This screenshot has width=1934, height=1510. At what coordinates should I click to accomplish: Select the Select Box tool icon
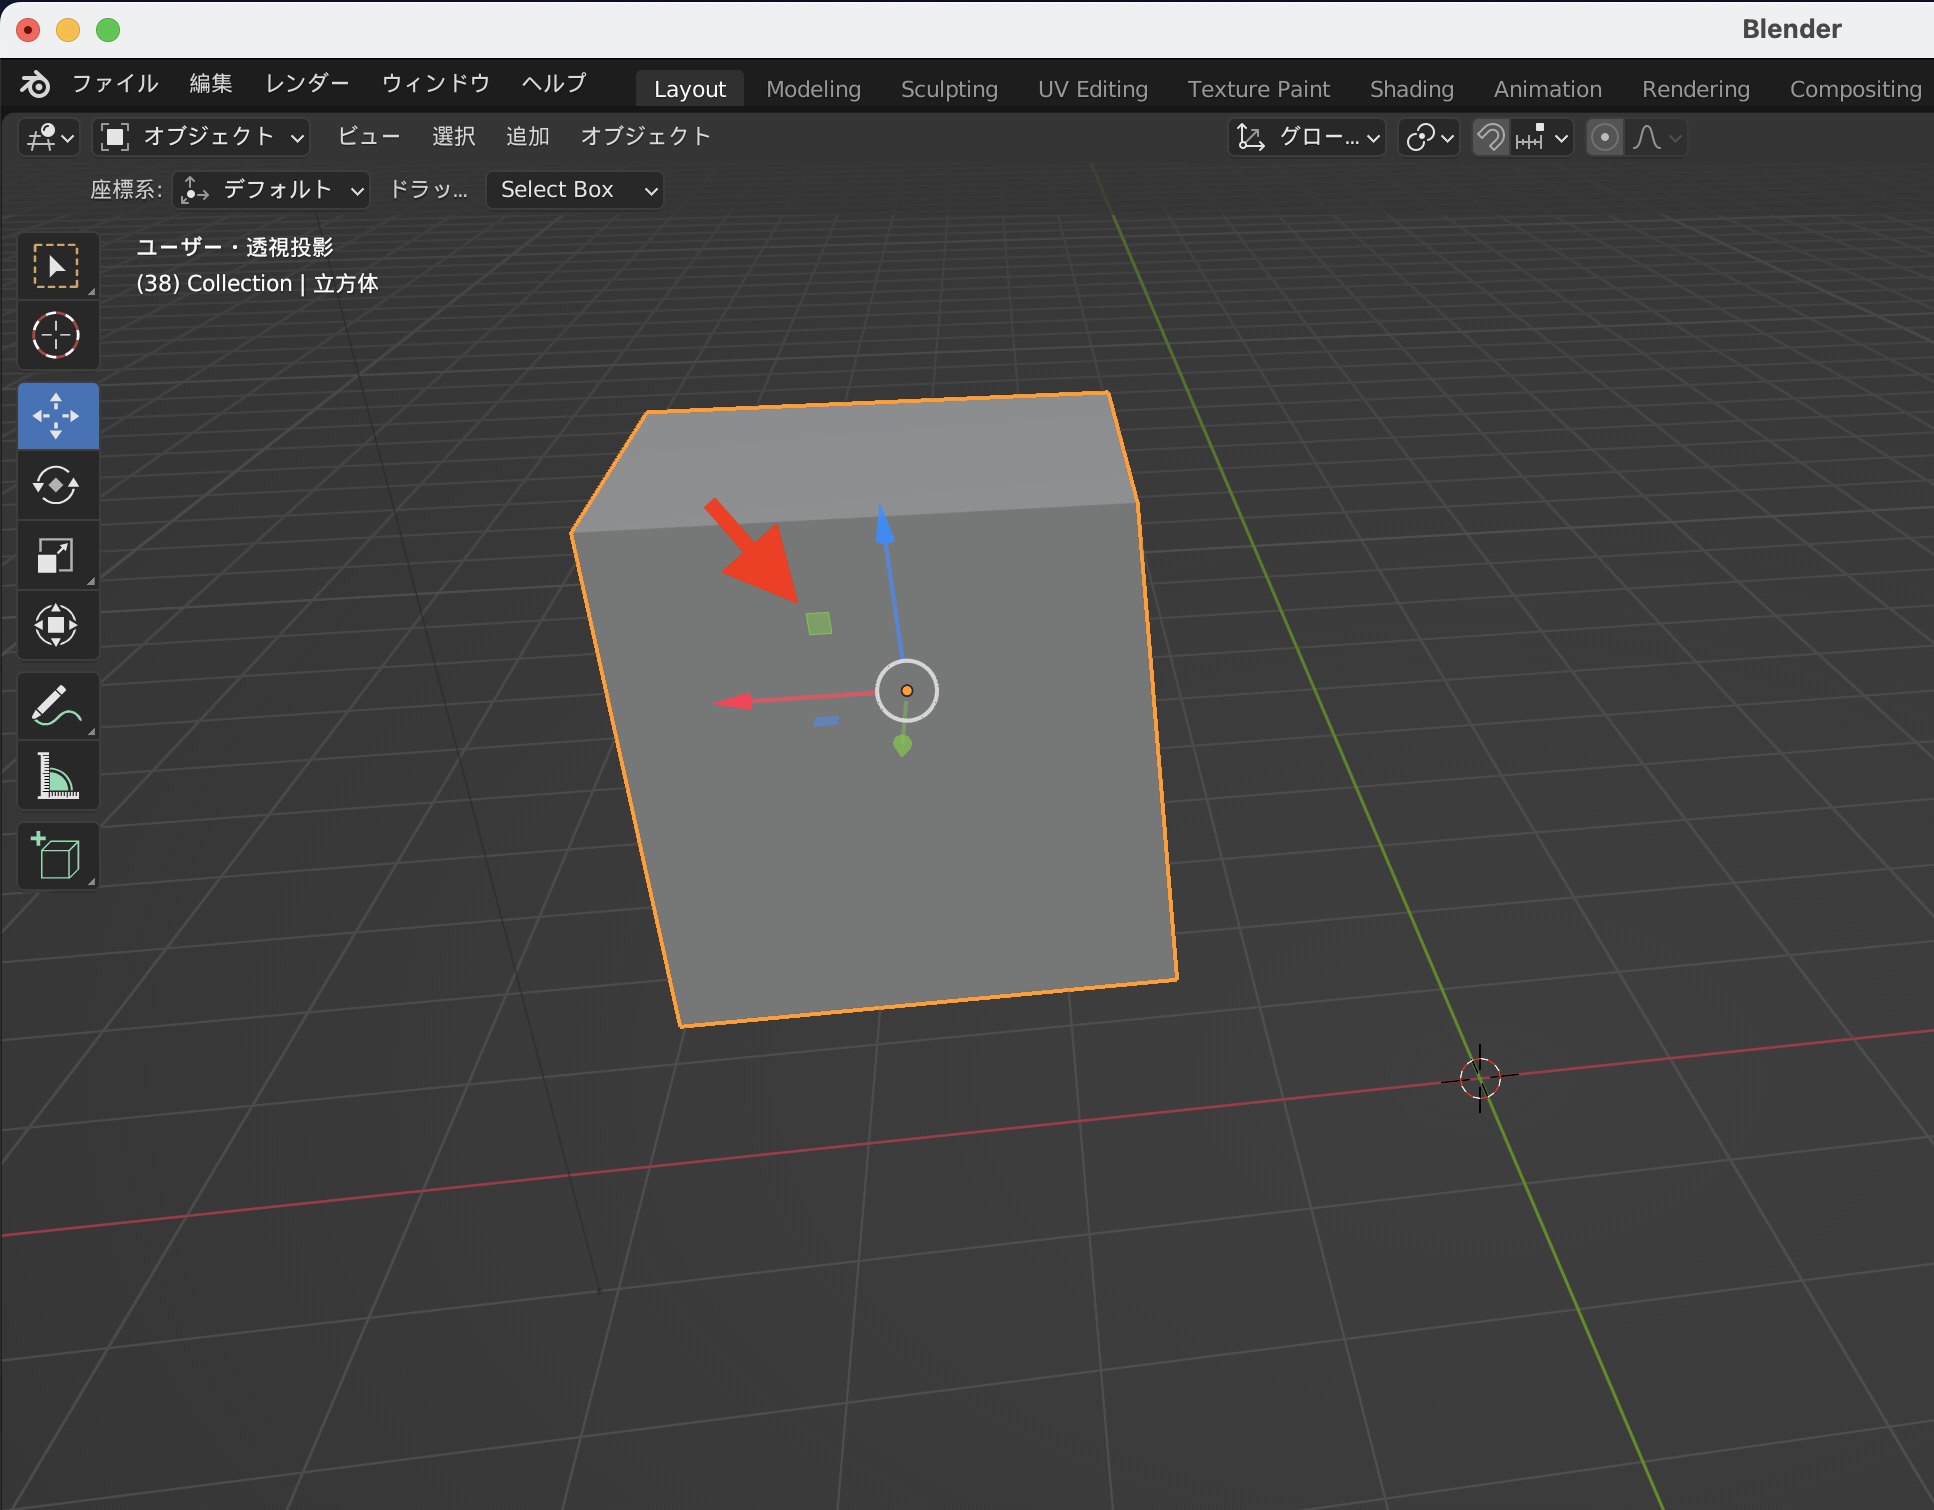(56, 266)
